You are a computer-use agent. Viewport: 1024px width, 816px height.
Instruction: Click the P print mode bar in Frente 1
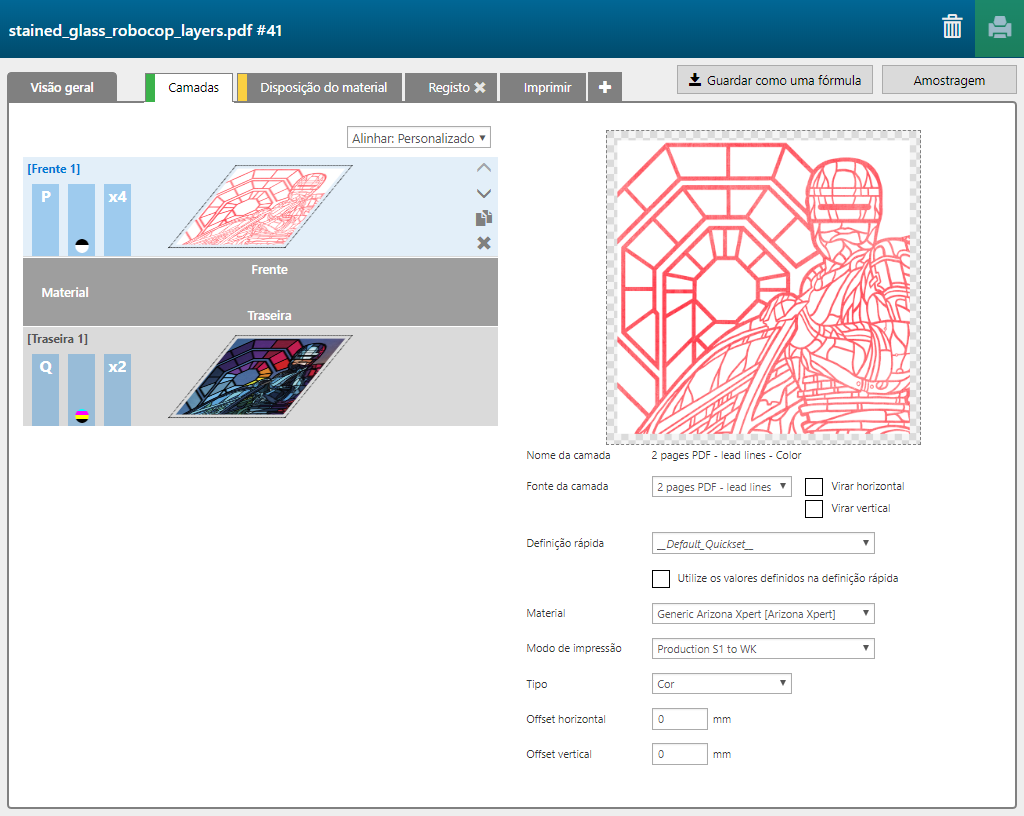pos(46,219)
